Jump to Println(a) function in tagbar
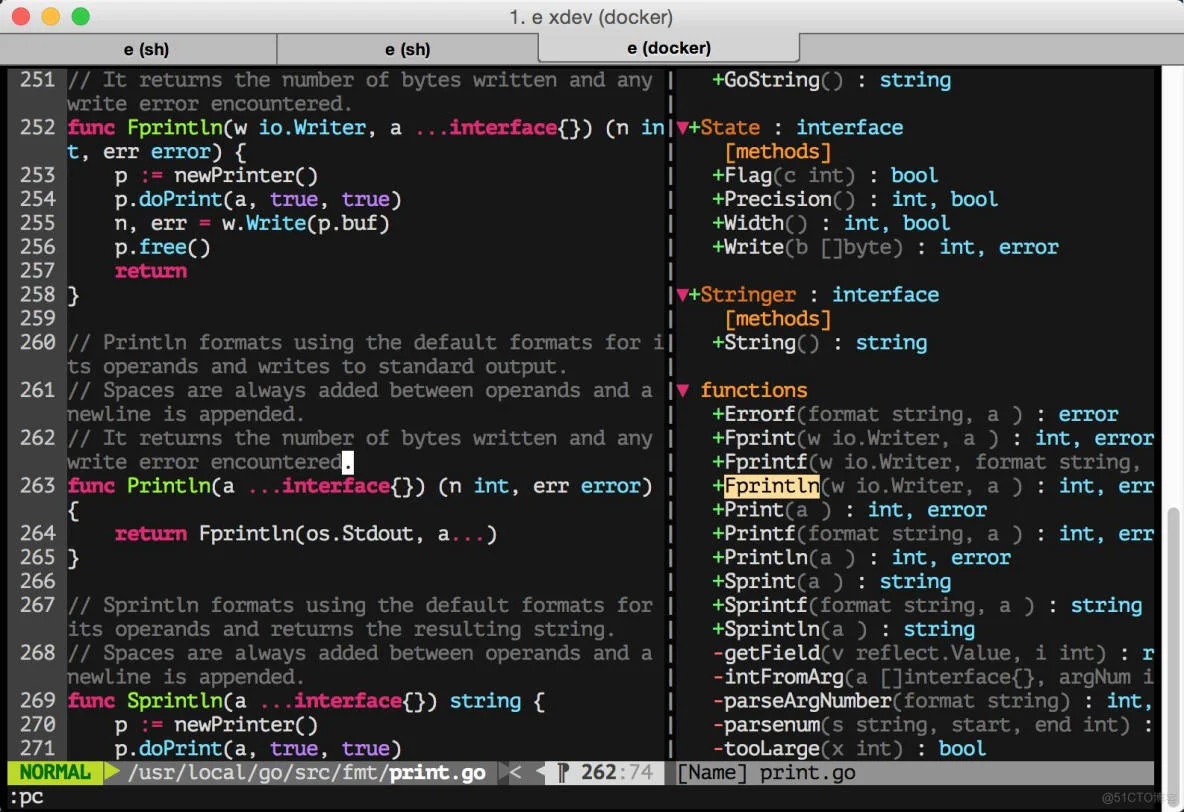The image size is (1184, 812). click(x=861, y=557)
